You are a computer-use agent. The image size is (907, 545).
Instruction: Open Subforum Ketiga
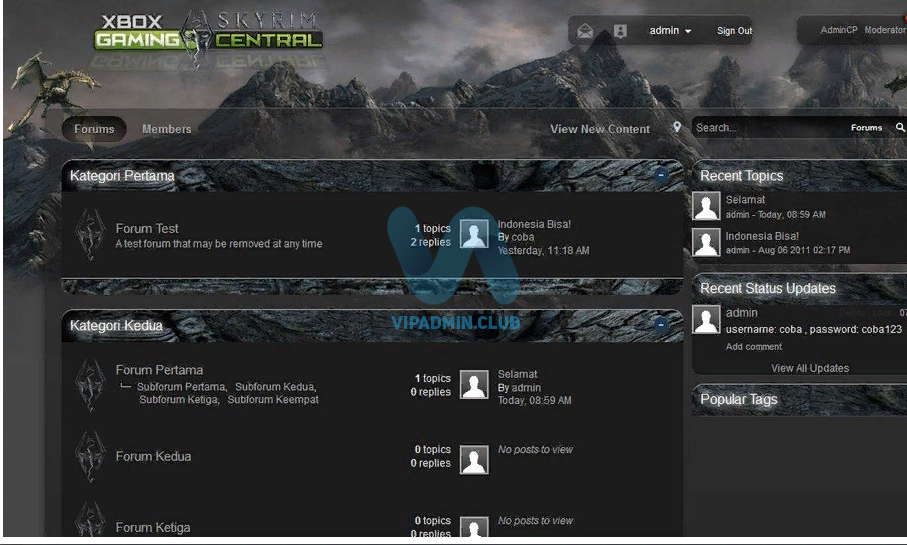179,399
